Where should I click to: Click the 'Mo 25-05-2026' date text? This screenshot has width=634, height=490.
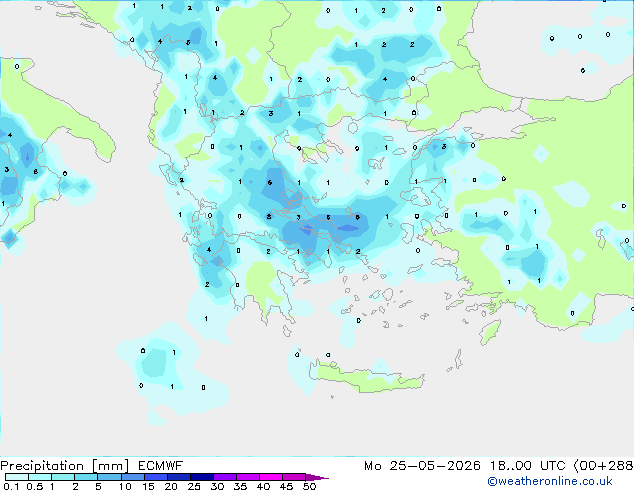[x=422, y=466]
